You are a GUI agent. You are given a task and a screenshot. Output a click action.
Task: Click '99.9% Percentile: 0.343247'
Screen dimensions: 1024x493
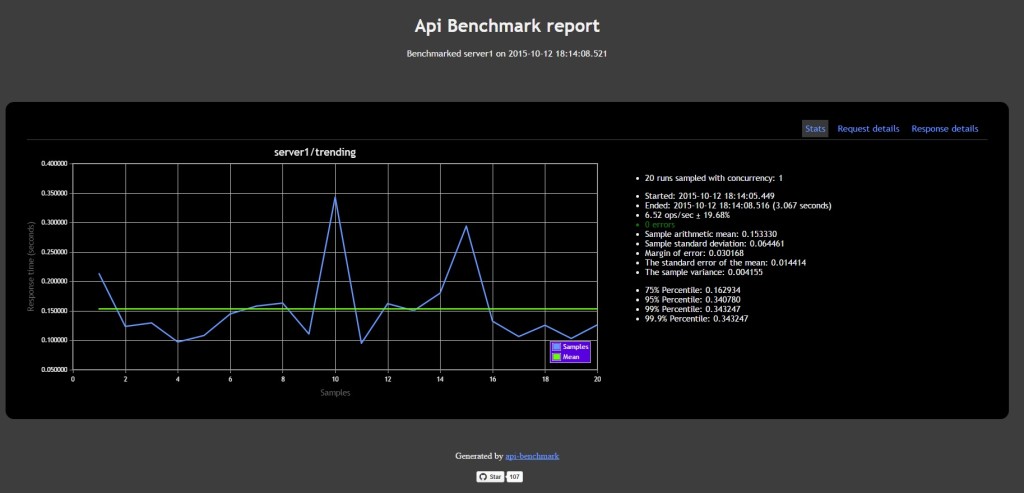(696, 319)
